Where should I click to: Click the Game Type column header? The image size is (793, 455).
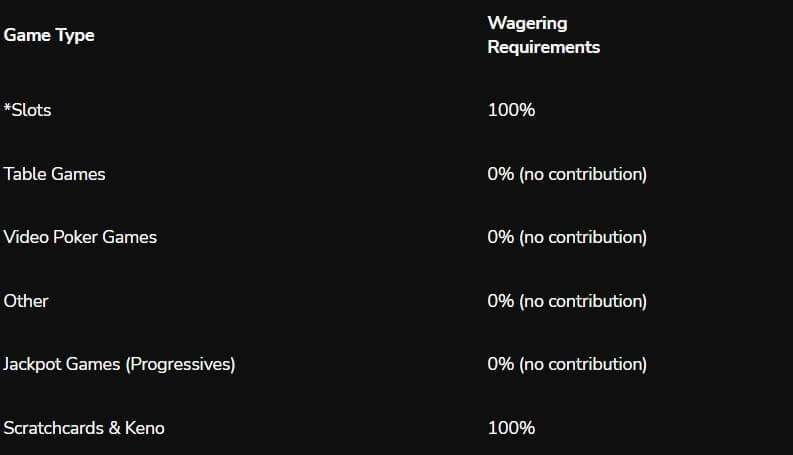(x=49, y=35)
